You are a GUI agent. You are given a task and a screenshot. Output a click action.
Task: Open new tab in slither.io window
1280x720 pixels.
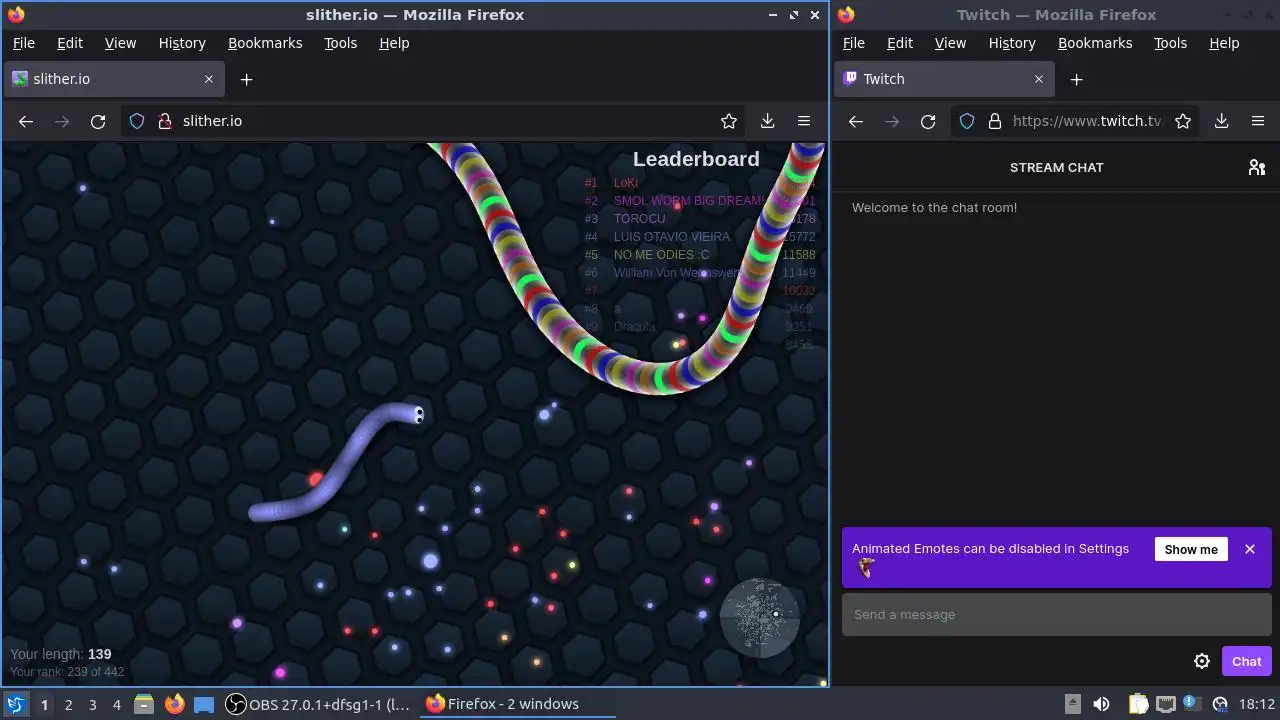[246, 79]
